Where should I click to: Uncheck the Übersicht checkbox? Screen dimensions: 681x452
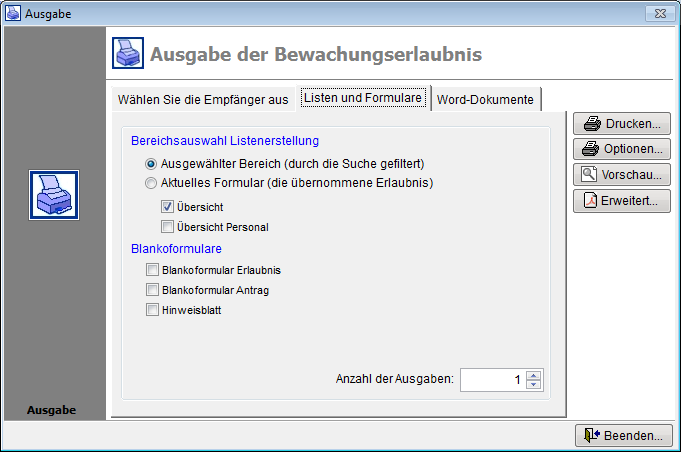coord(168,207)
